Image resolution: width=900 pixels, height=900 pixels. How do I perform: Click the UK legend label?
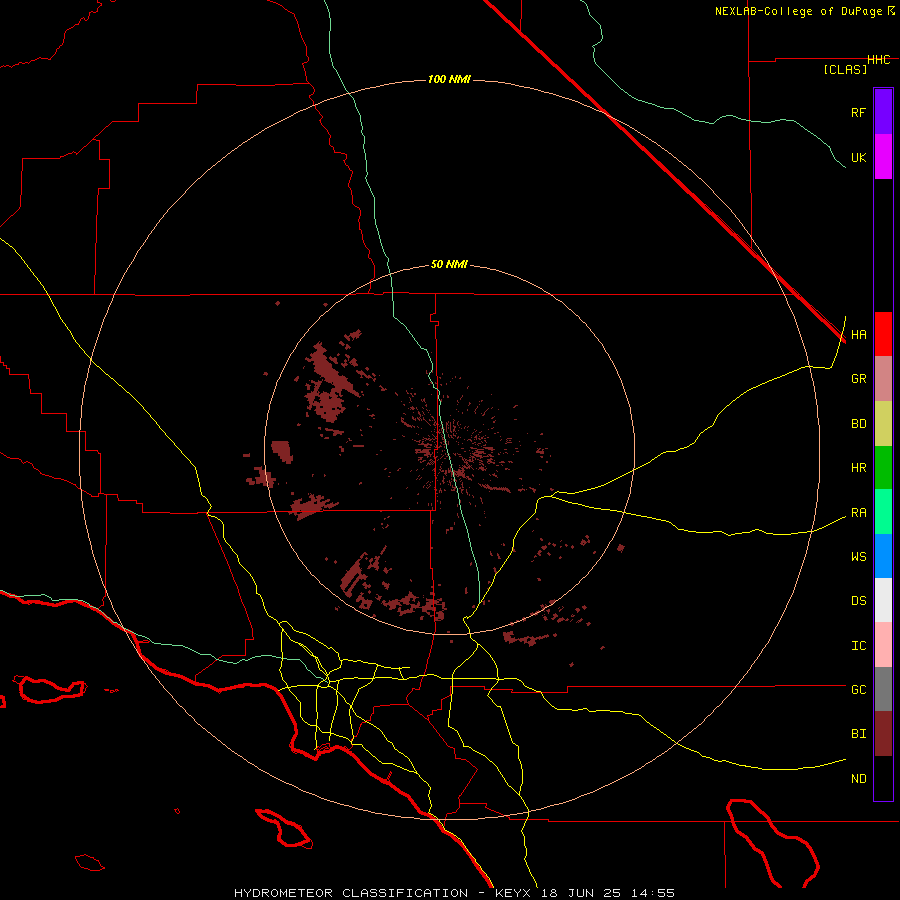pos(858,157)
